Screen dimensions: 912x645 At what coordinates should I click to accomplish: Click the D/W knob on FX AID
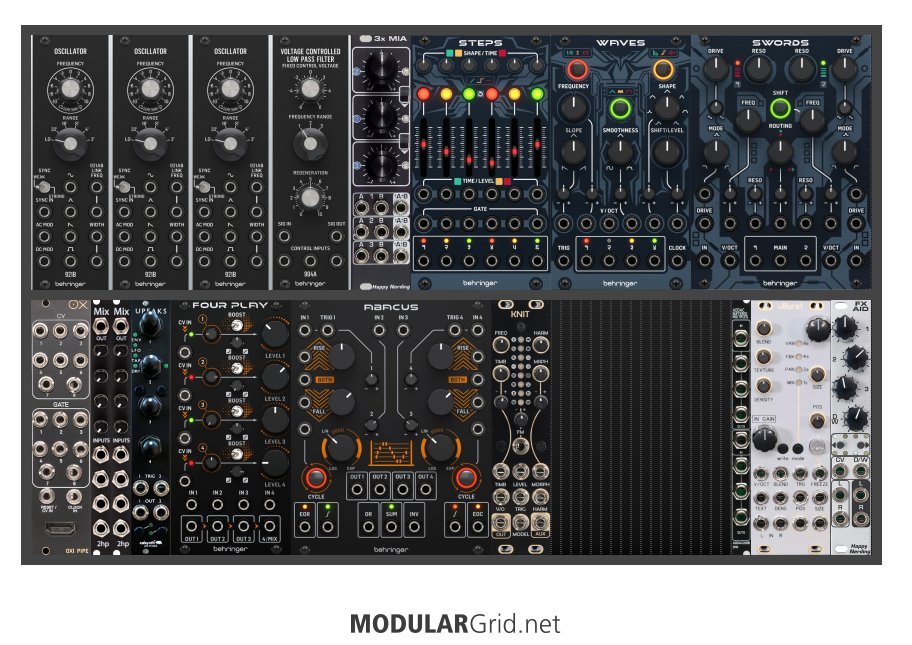[856, 417]
